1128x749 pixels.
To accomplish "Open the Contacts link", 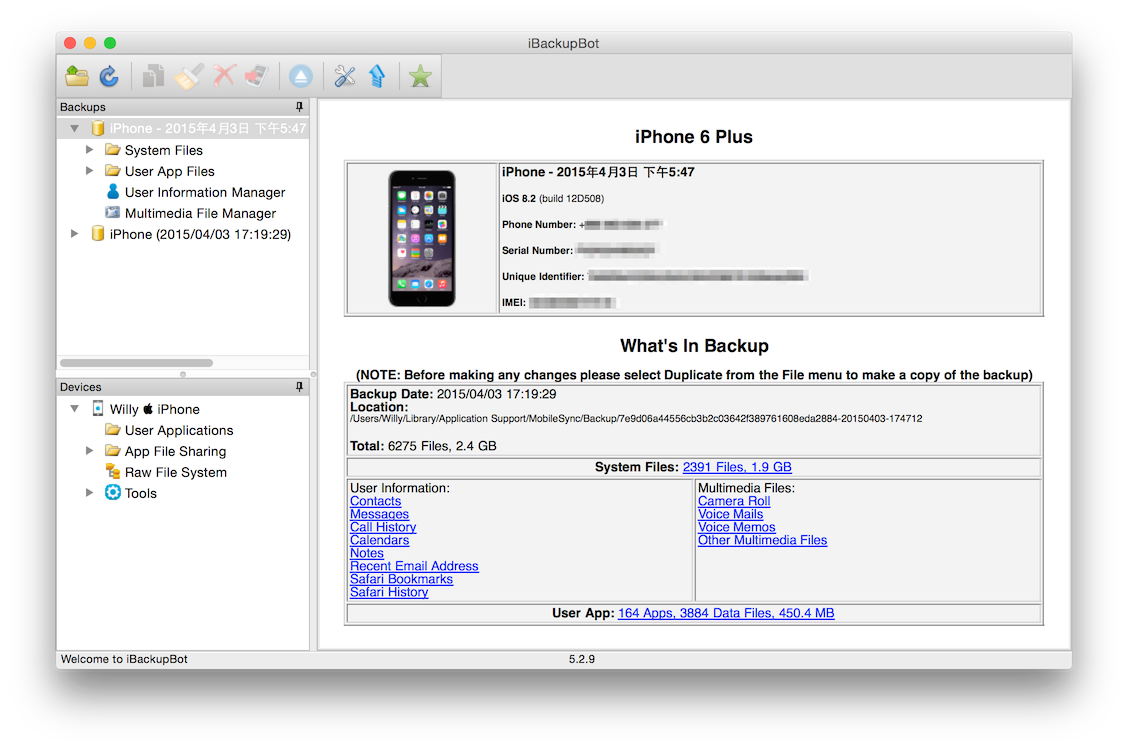I will tap(376, 501).
